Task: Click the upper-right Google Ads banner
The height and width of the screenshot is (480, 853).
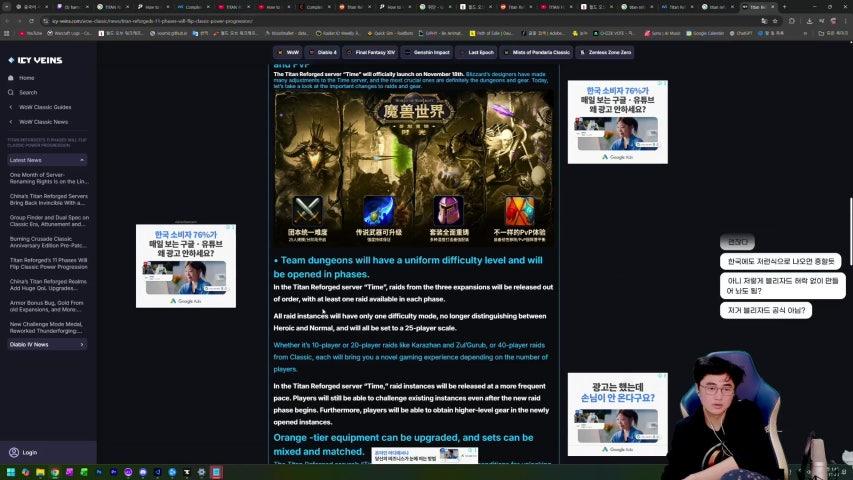Action: pyautogui.click(x=617, y=122)
